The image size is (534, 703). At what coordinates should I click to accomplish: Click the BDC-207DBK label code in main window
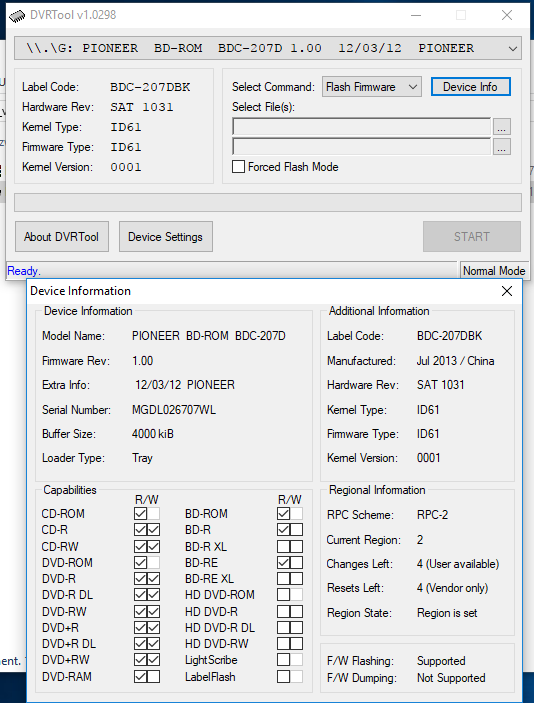click(x=150, y=87)
